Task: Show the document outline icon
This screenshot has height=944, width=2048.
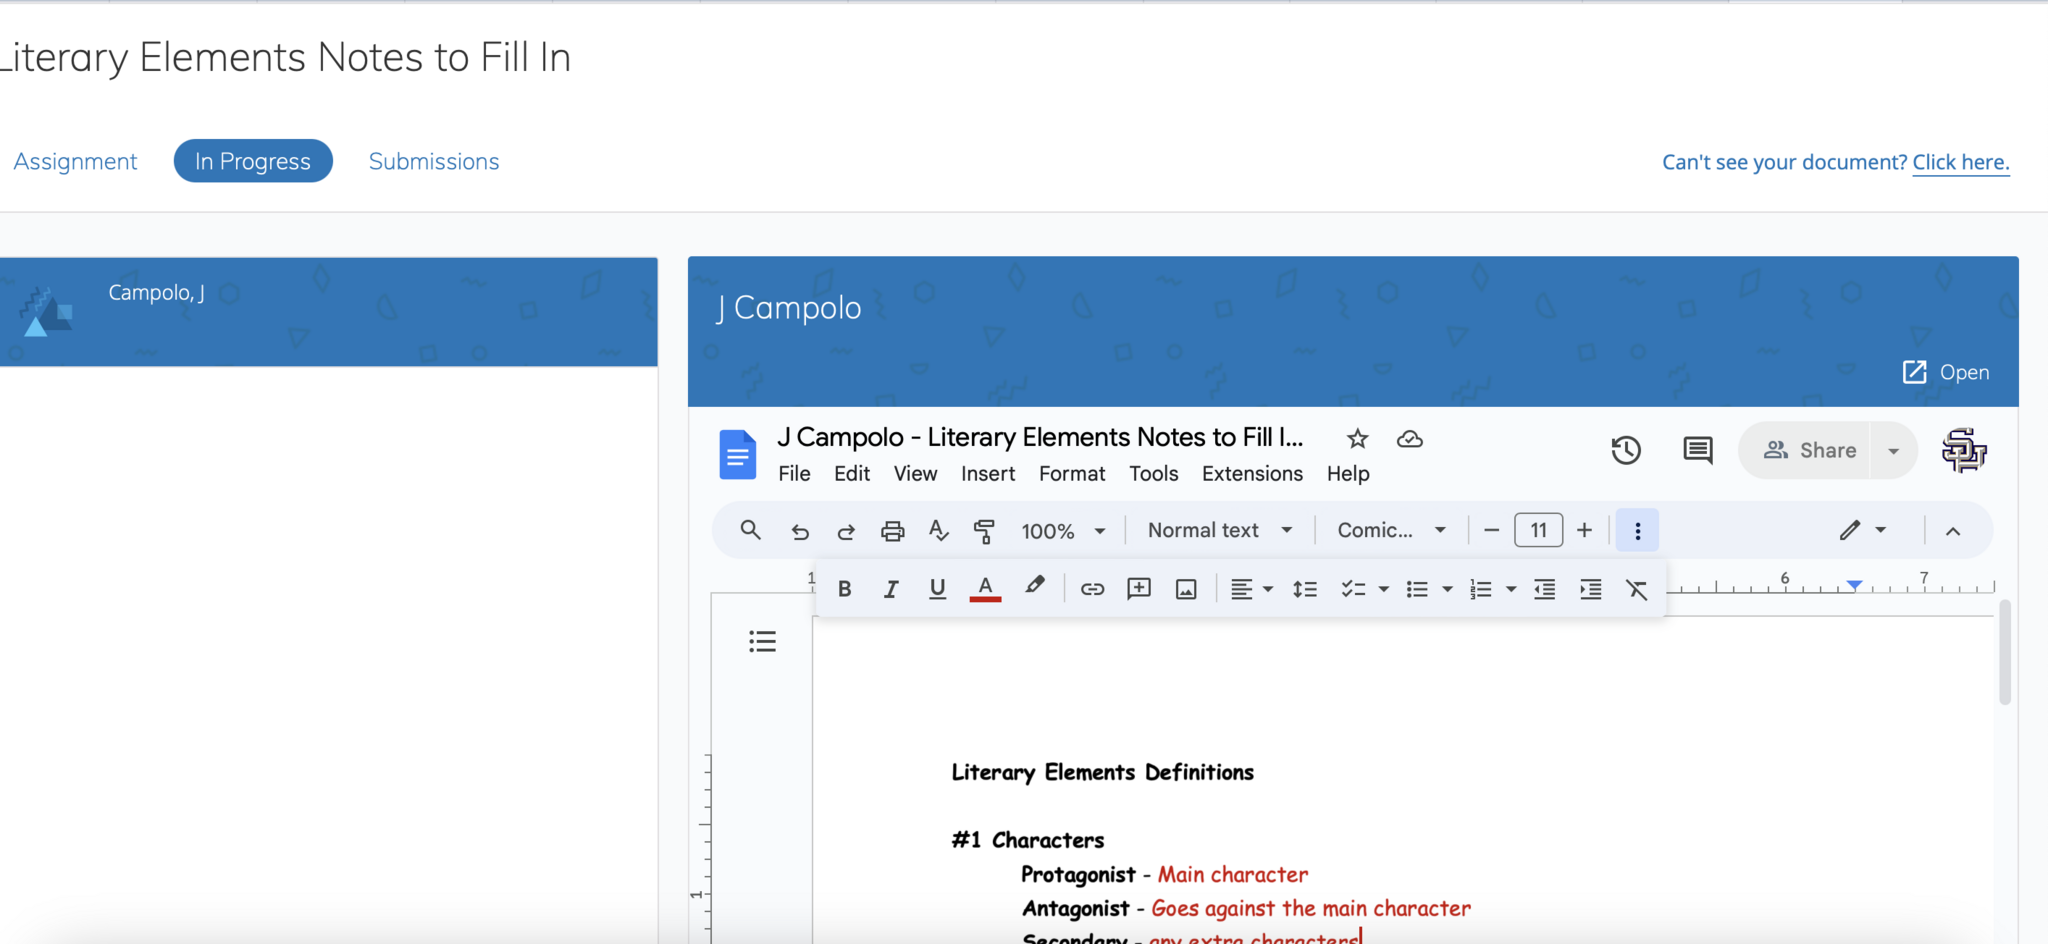Action: click(762, 641)
